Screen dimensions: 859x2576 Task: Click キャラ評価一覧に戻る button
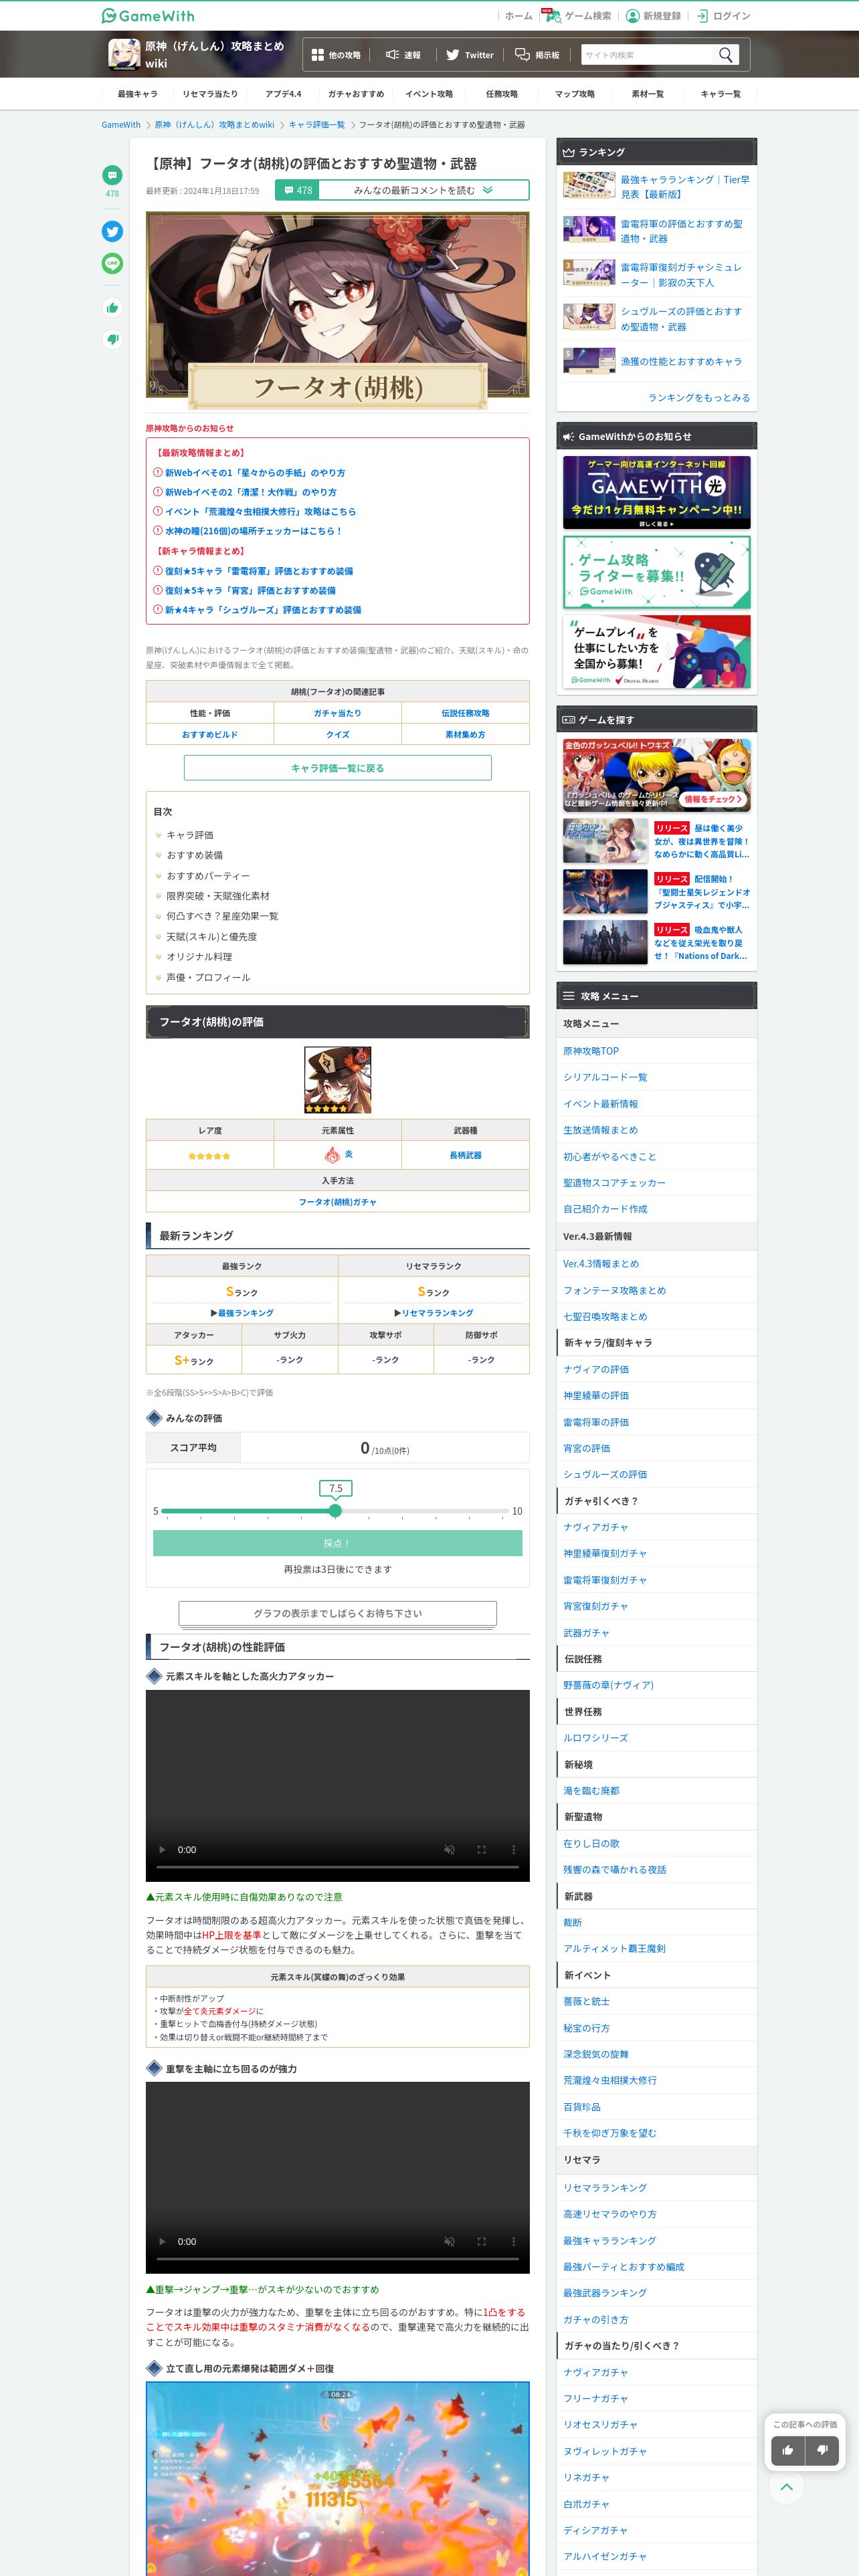coord(337,768)
